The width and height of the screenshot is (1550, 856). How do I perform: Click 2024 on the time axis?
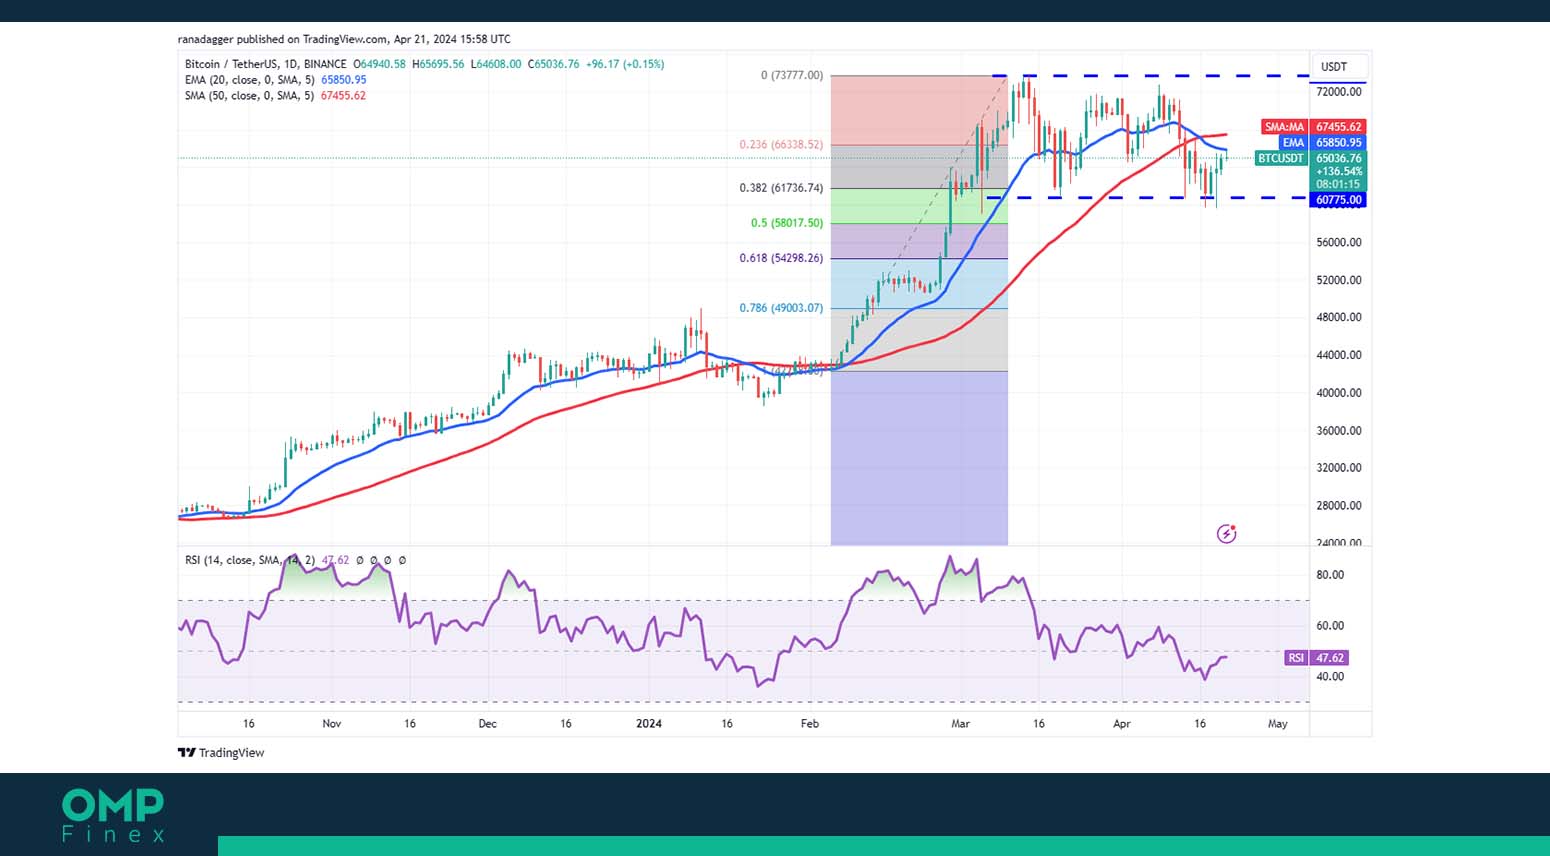click(x=649, y=724)
